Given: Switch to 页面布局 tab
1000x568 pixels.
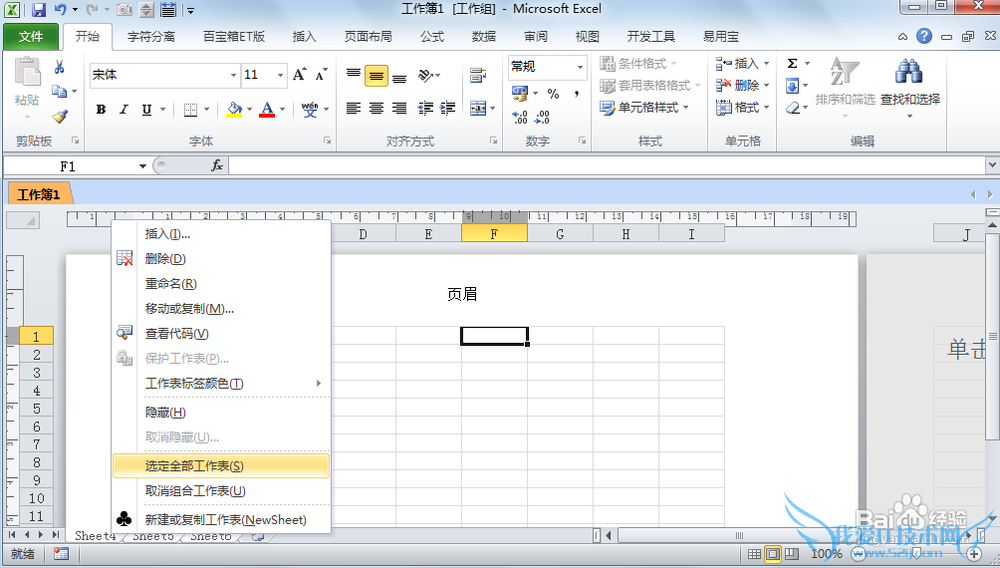Looking at the screenshot, I should tap(368, 36).
